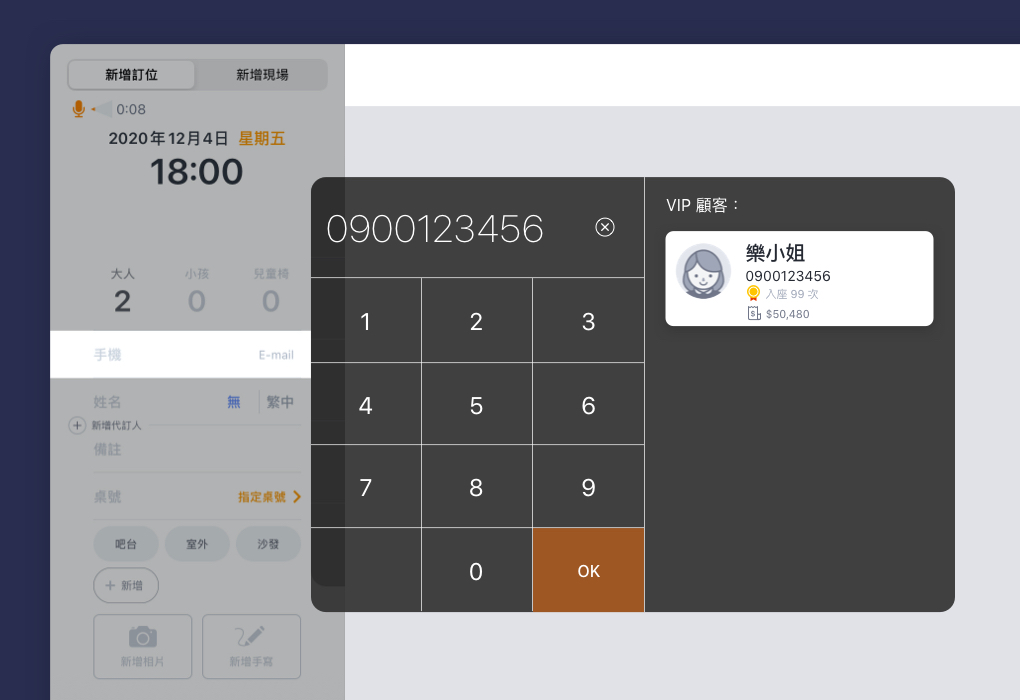1020x700 pixels.
Task: Open the 無 title selector next to name
Action: (x=234, y=402)
